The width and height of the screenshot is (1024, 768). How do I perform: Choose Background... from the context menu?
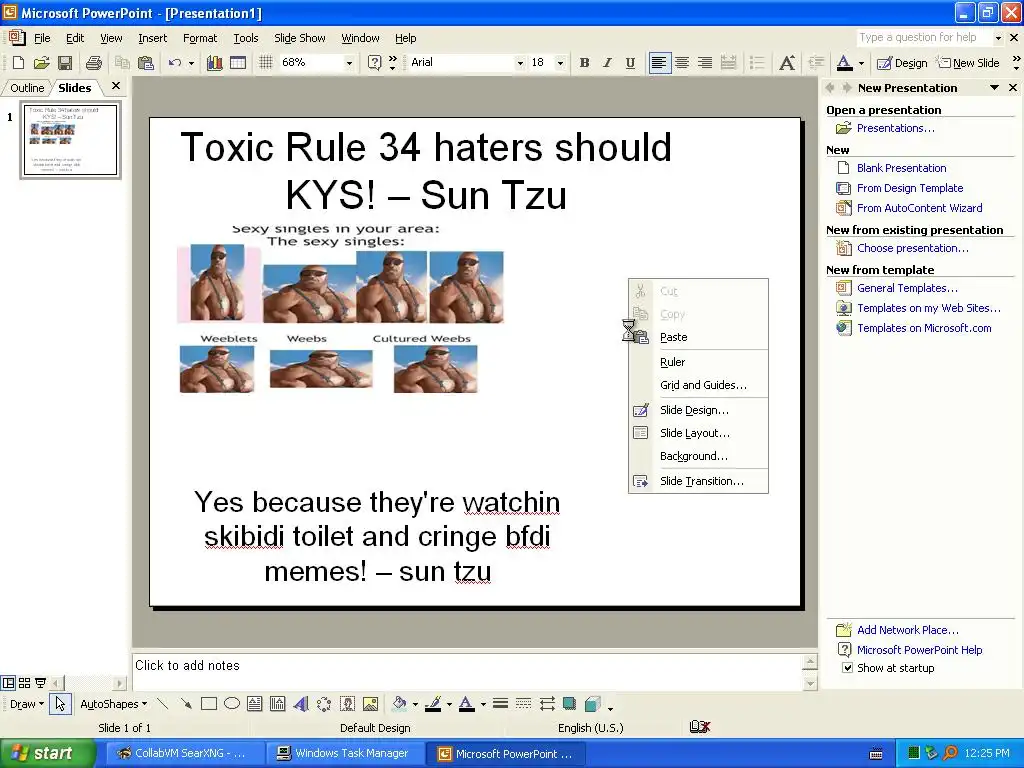coord(698,456)
